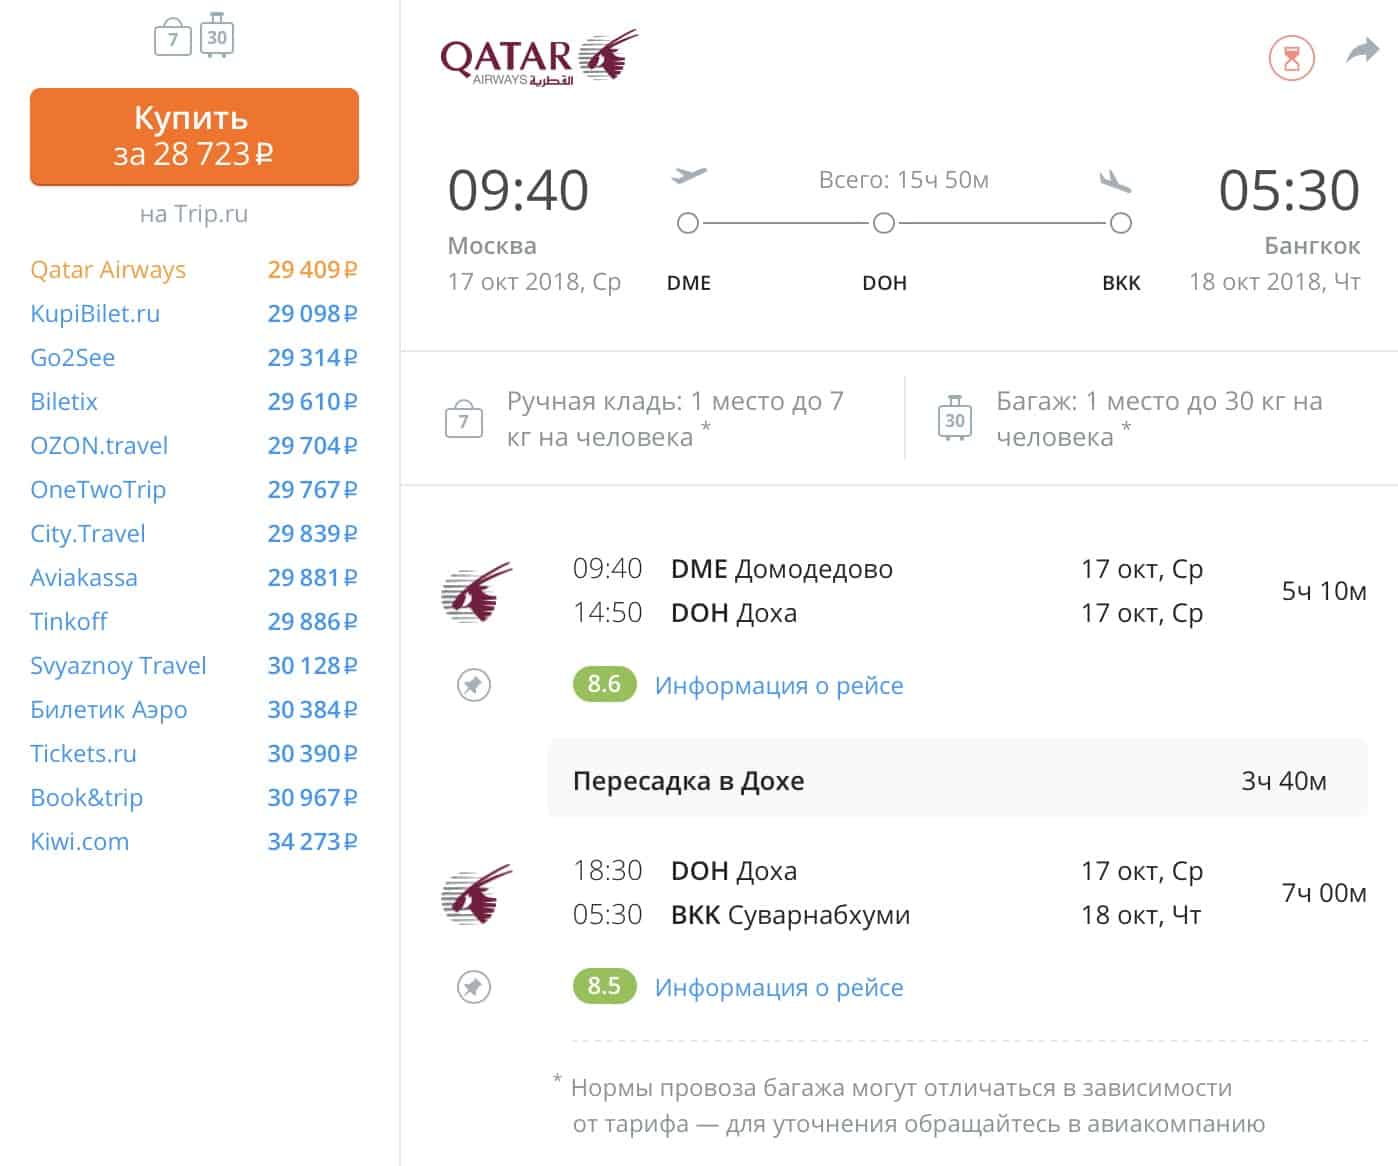The width and height of the screenshot is (1398, 1166).
Task: Pin the Moscow–Doha flight segment
Action: tap(473, 685)
